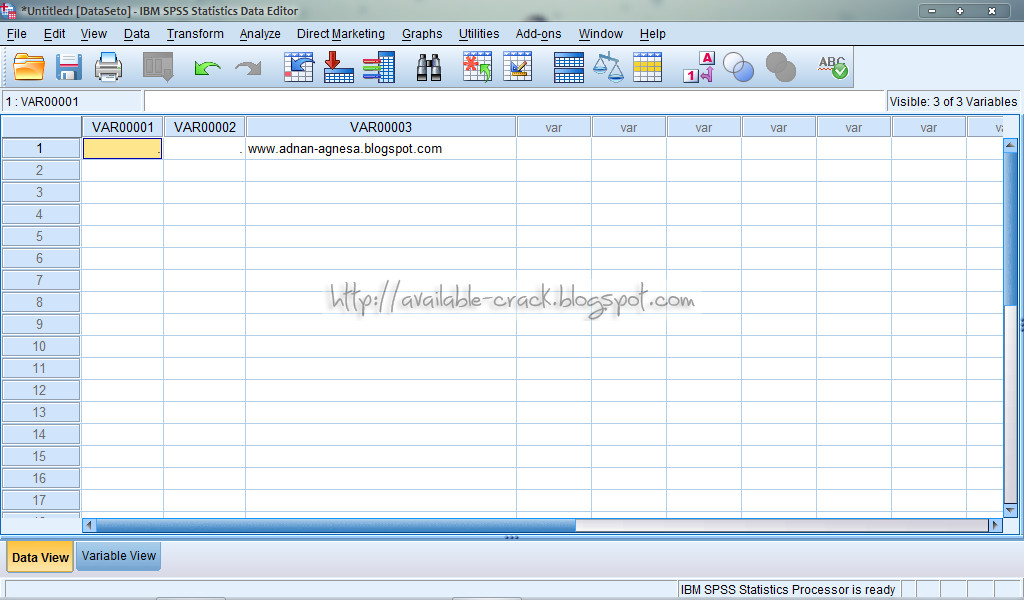1024x600 pixels.
Task: Open the Window menu
Action: pyautogui.click(x=601, y=34)
